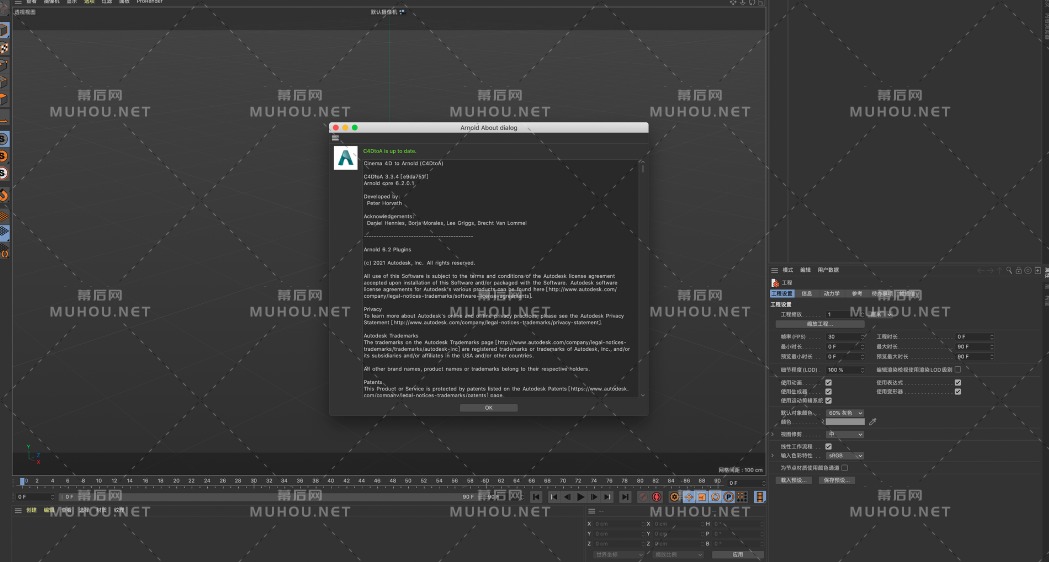Click the dotted grid PLA keyframe icon
Viewport: 1049px width, 562px height.
click(x=742, y=497)
